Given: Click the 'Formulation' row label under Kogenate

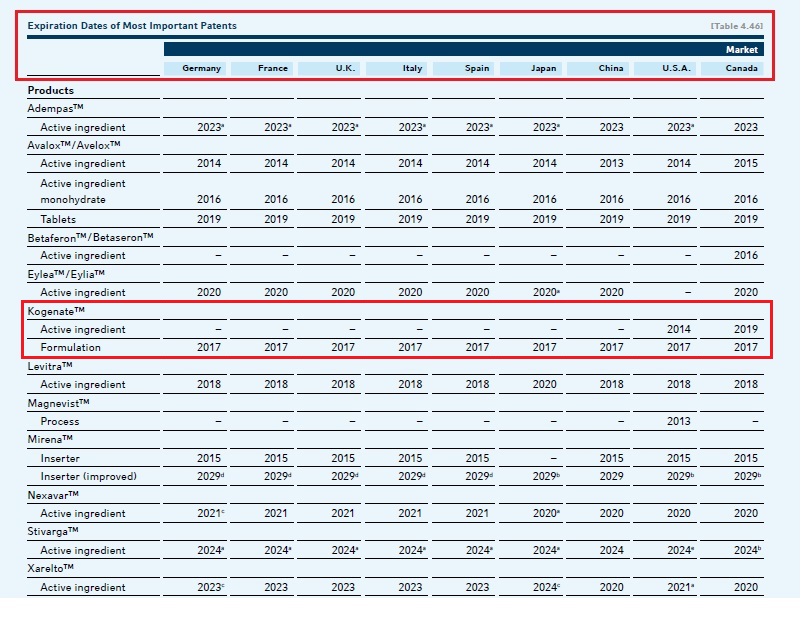Looking at the screenshot, I should click(x=71, y=347).
